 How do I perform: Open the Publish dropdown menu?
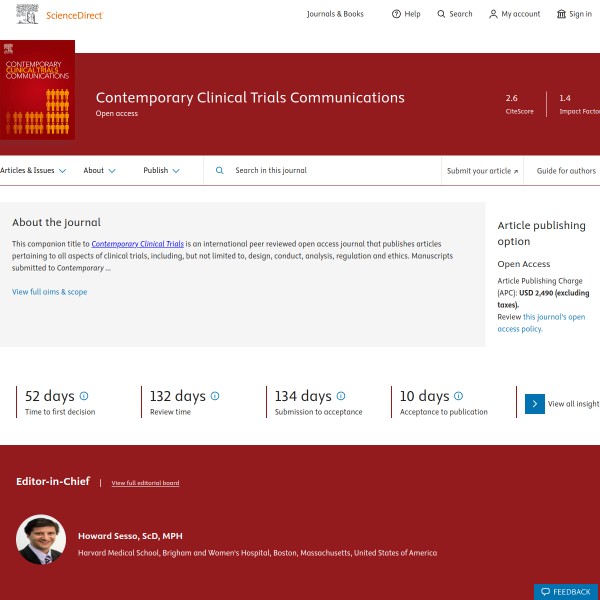click(161, 171)
